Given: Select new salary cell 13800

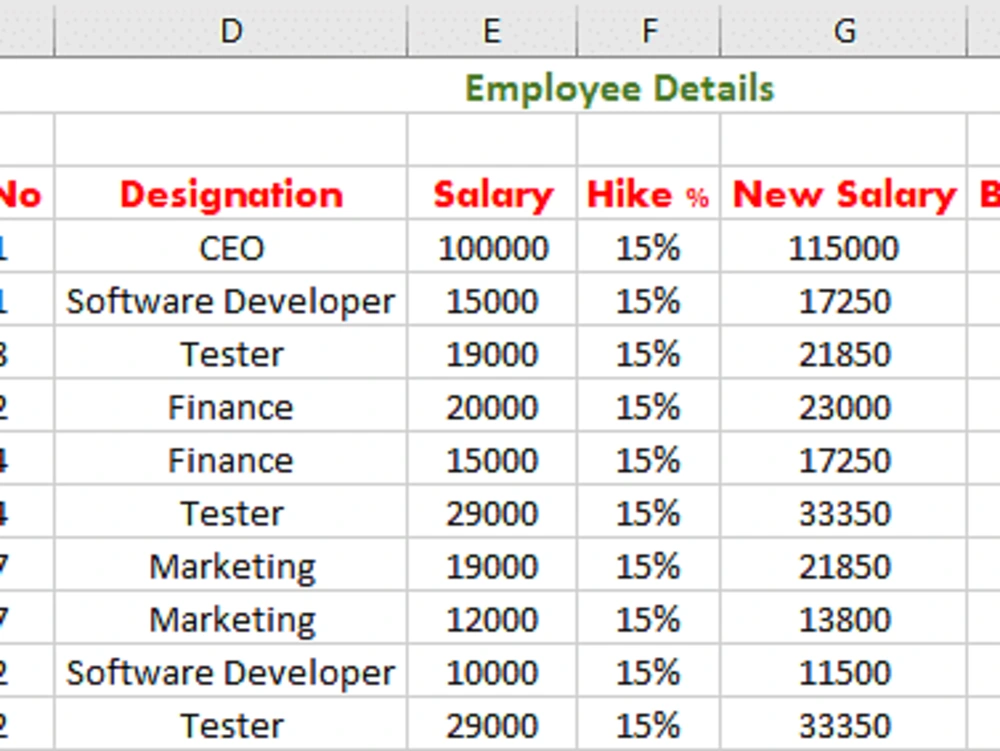Looking at the screenshot, I should click(844, 618).
